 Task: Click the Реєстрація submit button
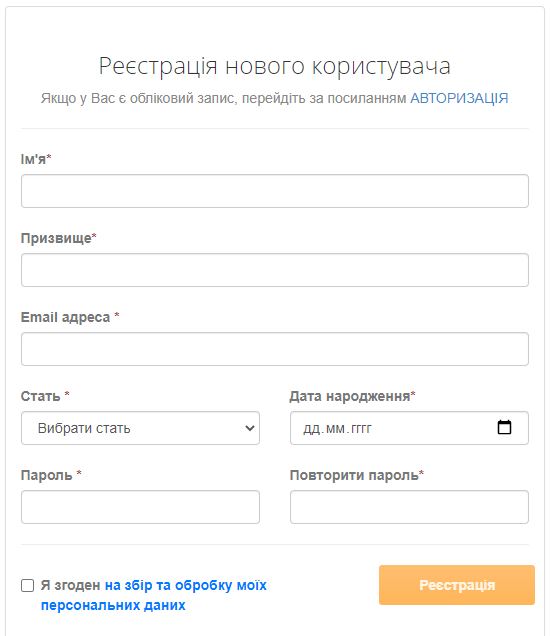[457, 585]
